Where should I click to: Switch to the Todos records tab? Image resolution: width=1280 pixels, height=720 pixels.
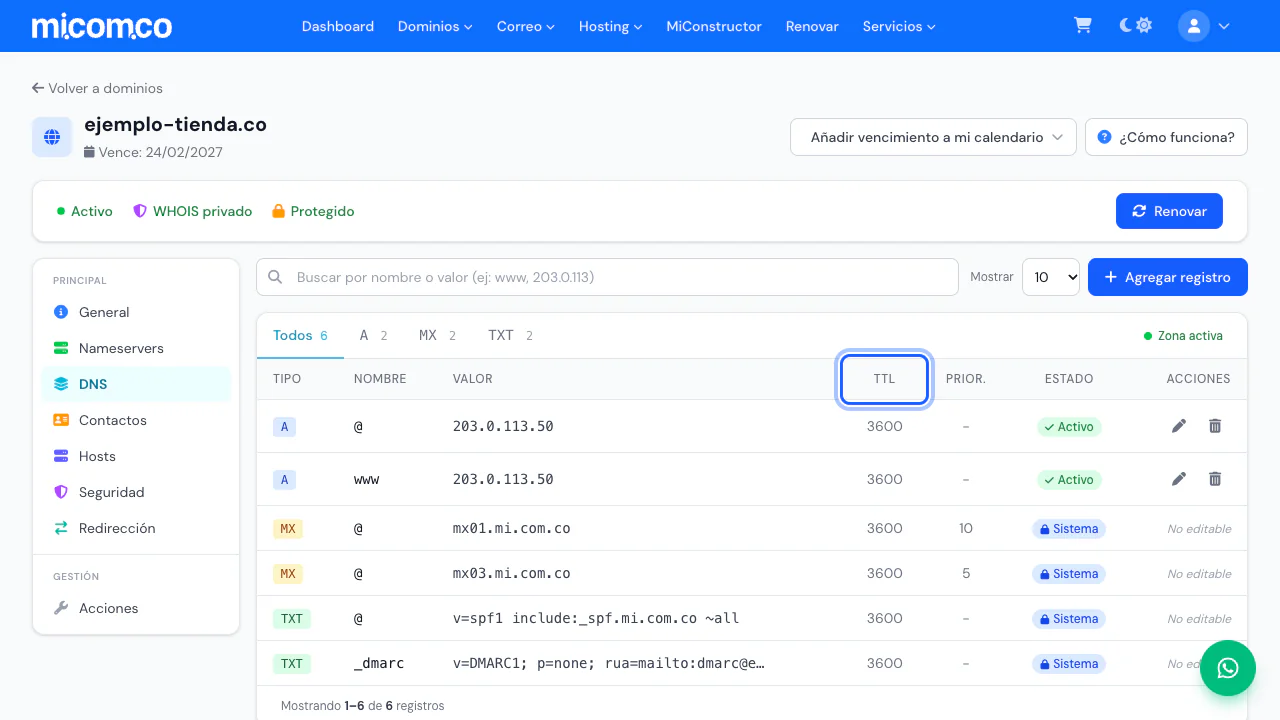pyautogui.click(x=300, y=336)
